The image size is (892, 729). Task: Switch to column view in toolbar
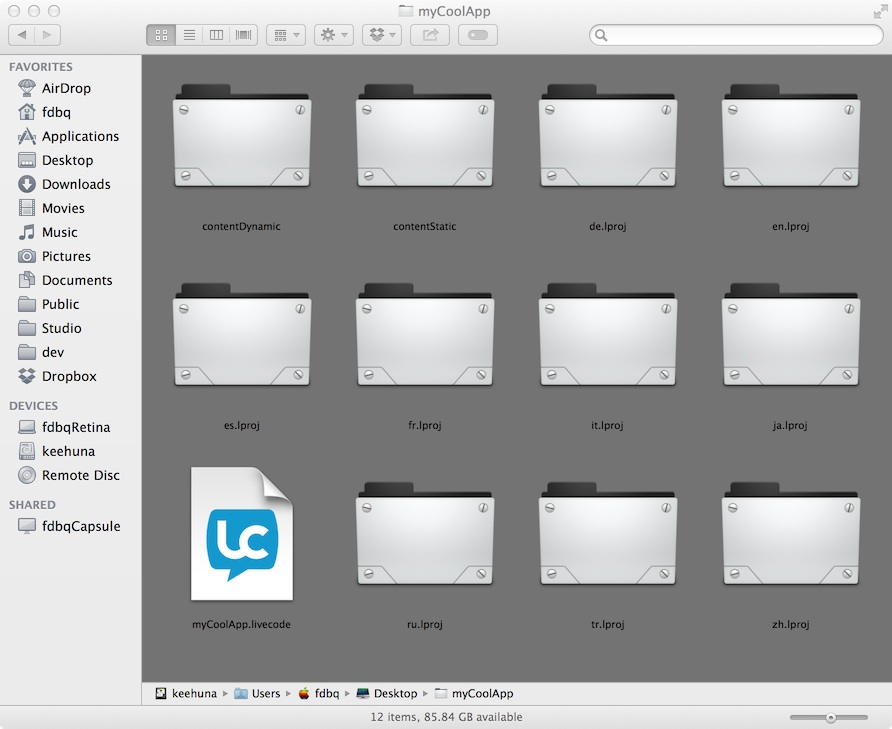pyautogui.click(x=216, y=35)
